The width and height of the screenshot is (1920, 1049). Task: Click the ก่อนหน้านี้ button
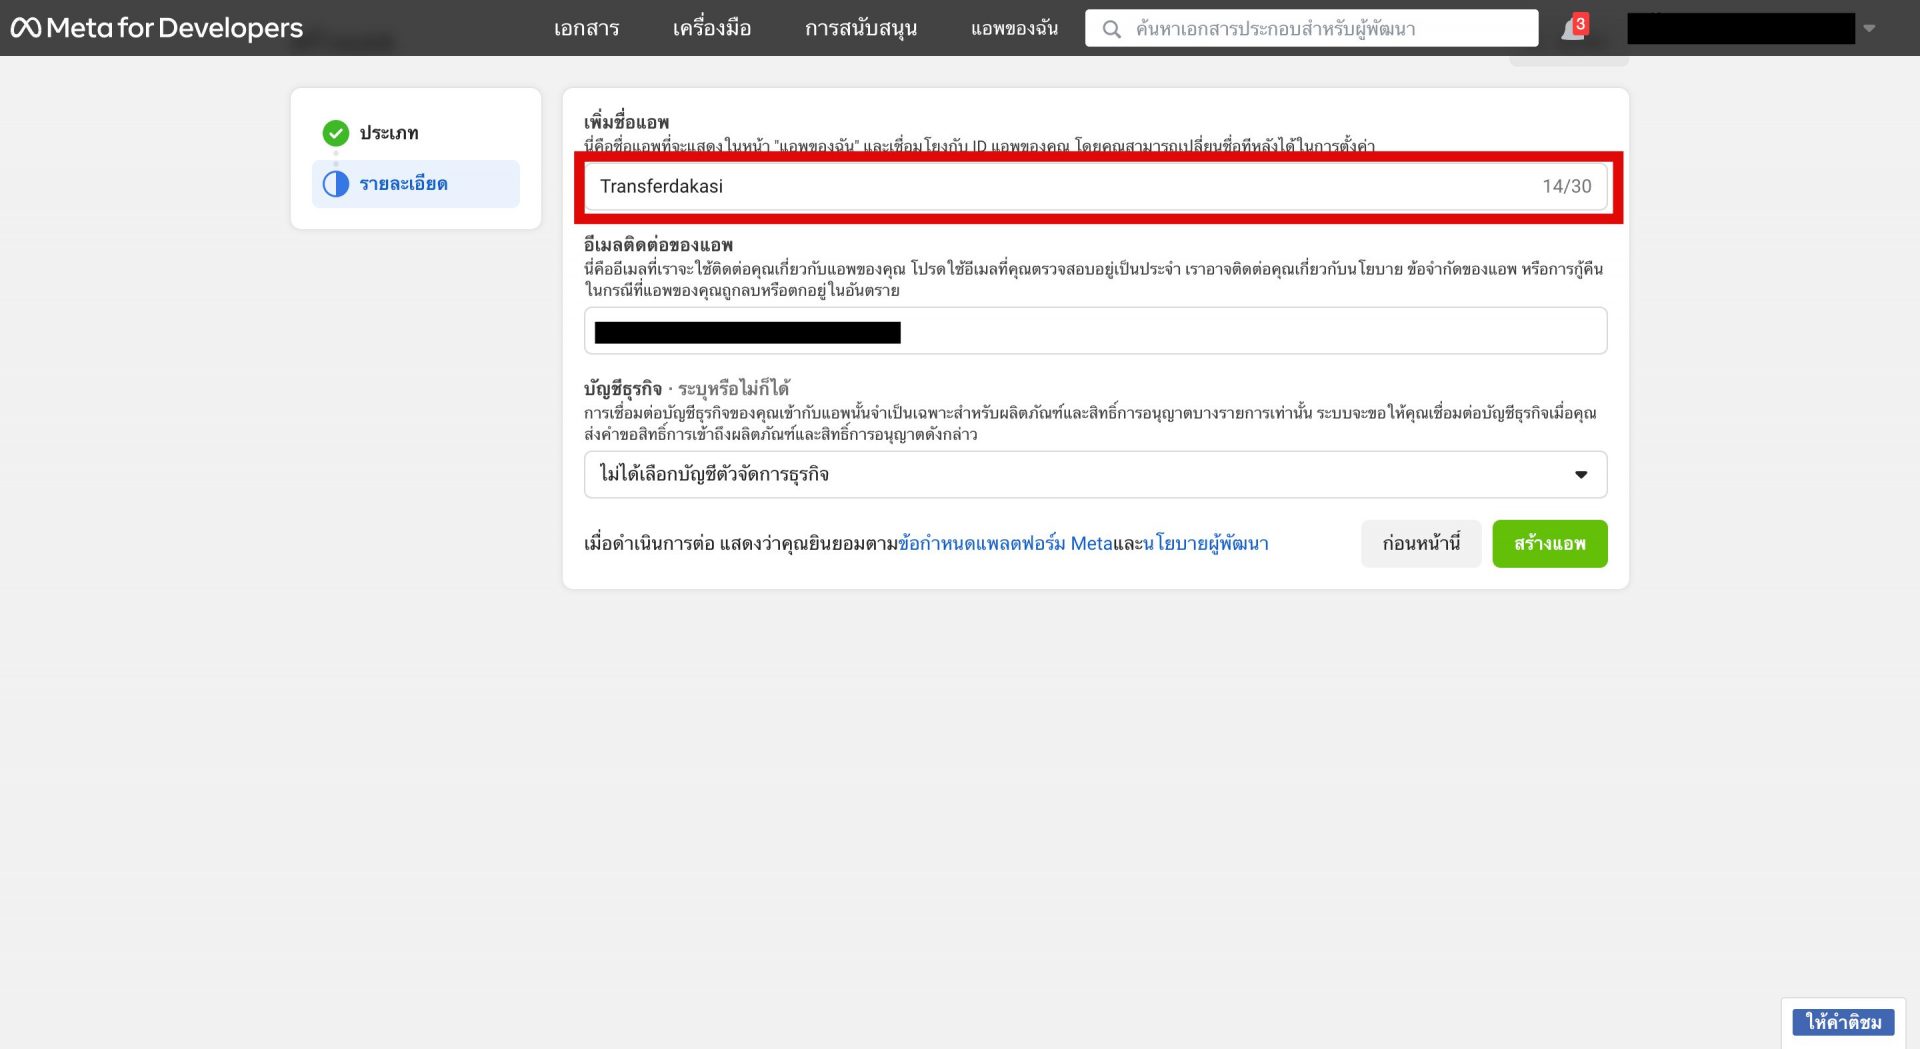pyautogui.click(x=1421, y=543)
